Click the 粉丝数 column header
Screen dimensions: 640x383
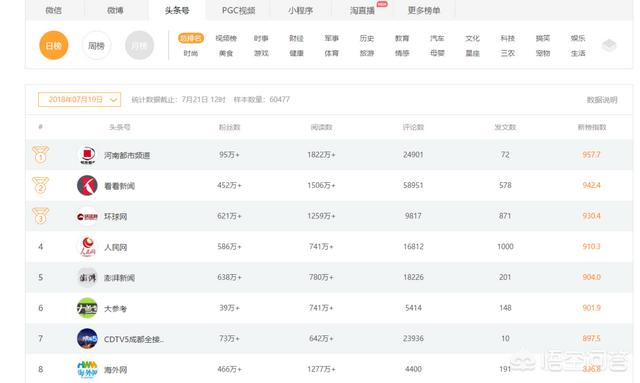tap(229, 127)
